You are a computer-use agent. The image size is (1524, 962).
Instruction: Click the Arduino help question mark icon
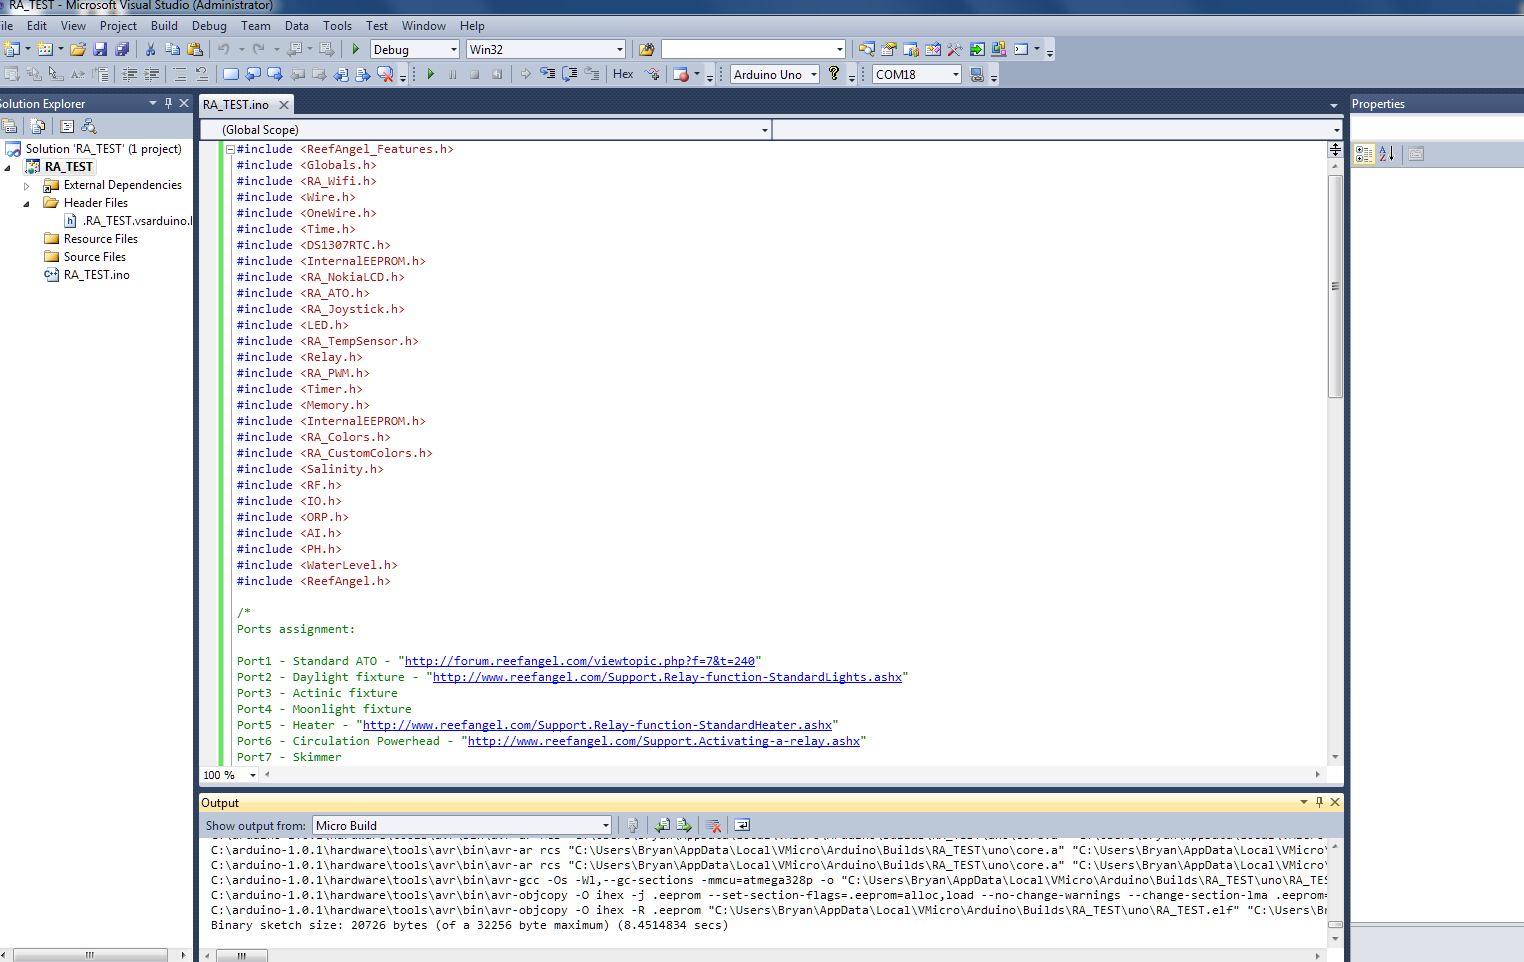[834, 74]
